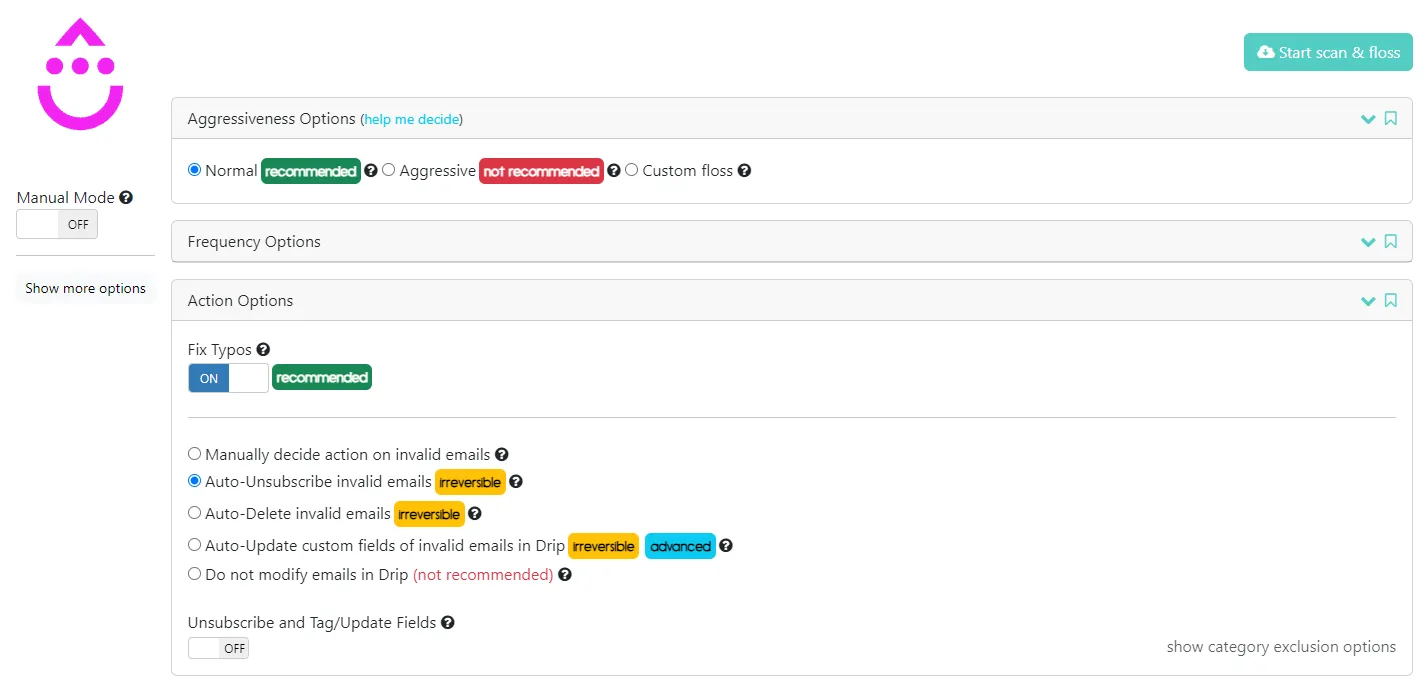Turn off the Fix Typos switch

[x=228, y=378]
